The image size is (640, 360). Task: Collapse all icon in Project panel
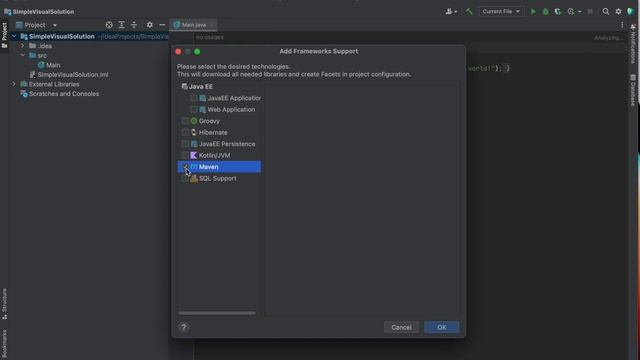134,25
